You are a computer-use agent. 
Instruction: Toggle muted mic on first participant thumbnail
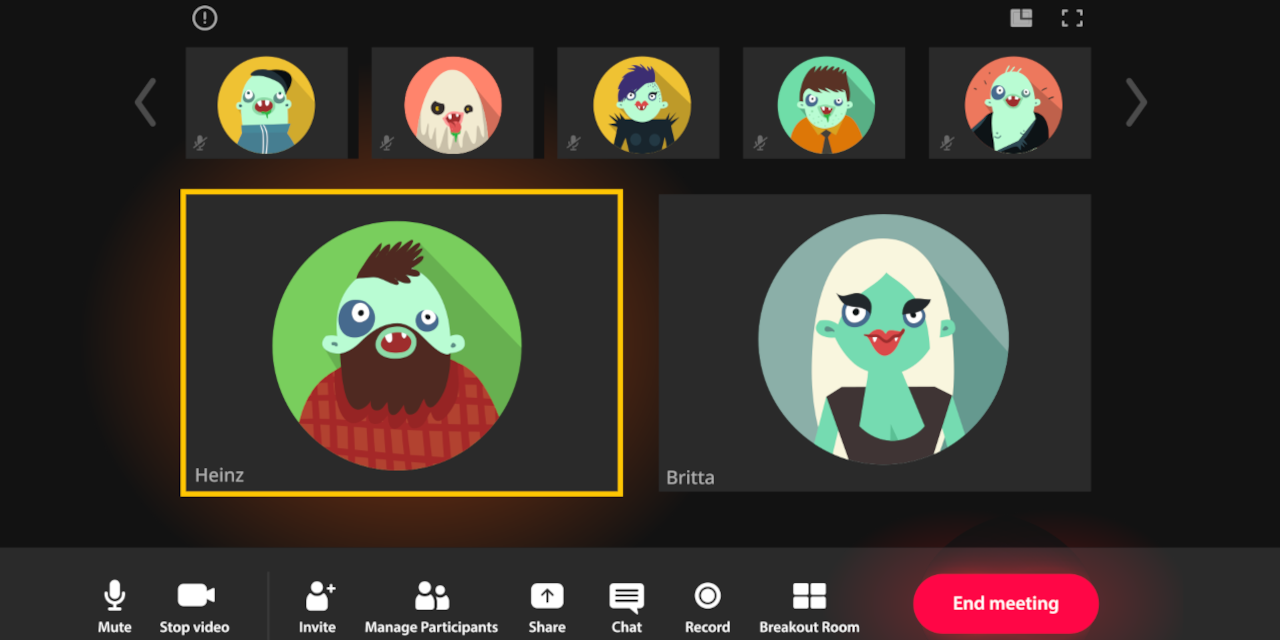[200, 143]
